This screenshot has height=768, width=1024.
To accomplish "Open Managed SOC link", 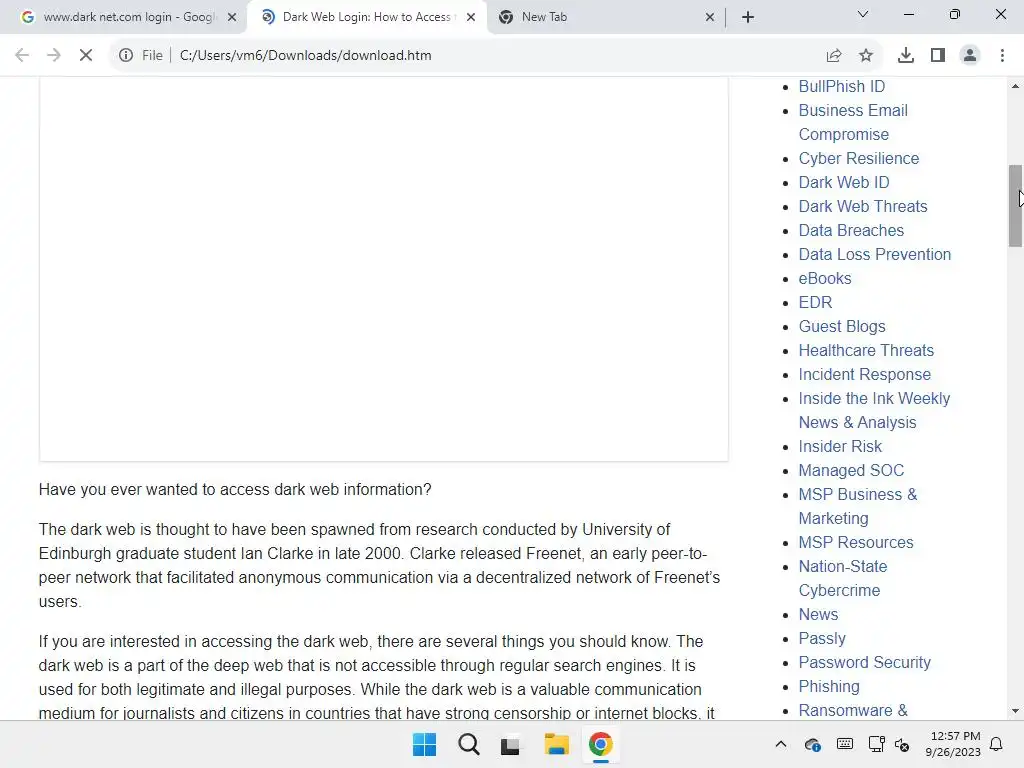I will click(851, 470).
